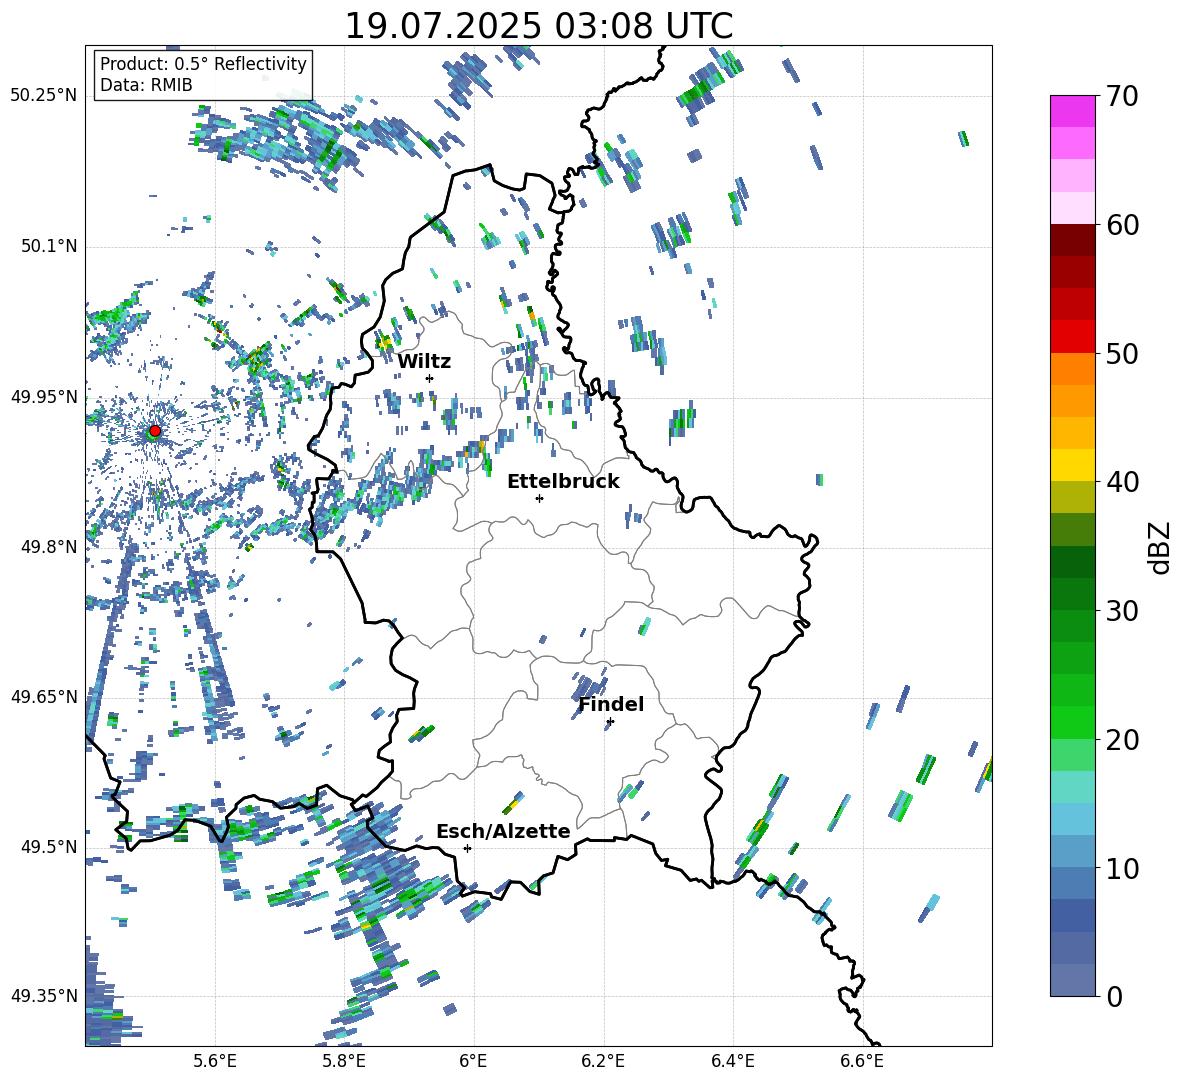Pick the dark maroon swatch below 60
The height and width of the screenshot is (1081, 1184).
(1072, 240)
